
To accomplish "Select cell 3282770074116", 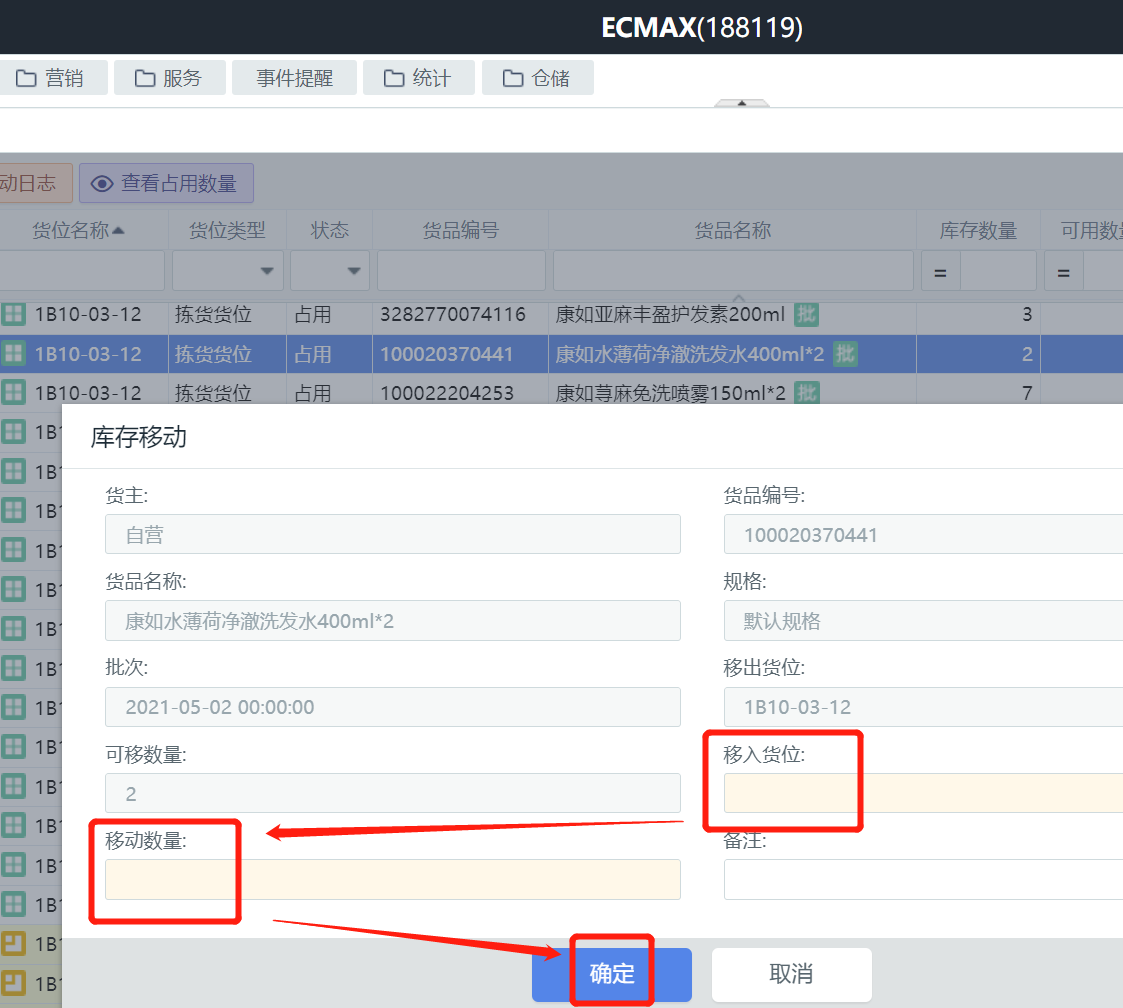I will [461, 314].
